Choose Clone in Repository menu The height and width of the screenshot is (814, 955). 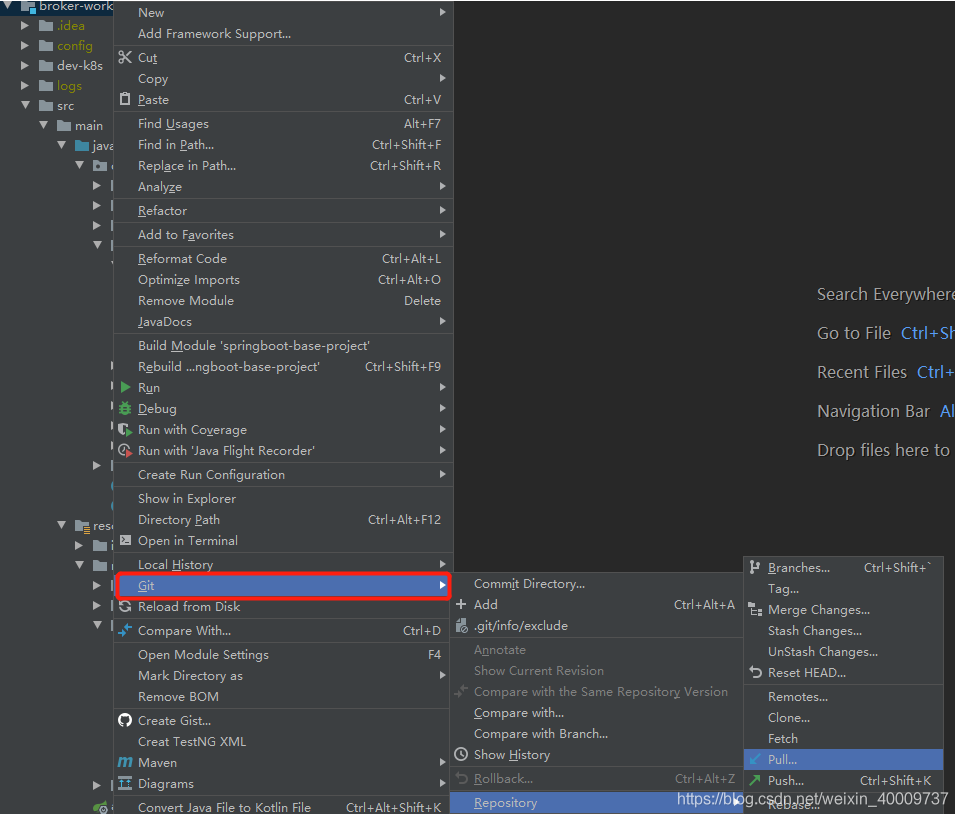(x=844, y=718)
